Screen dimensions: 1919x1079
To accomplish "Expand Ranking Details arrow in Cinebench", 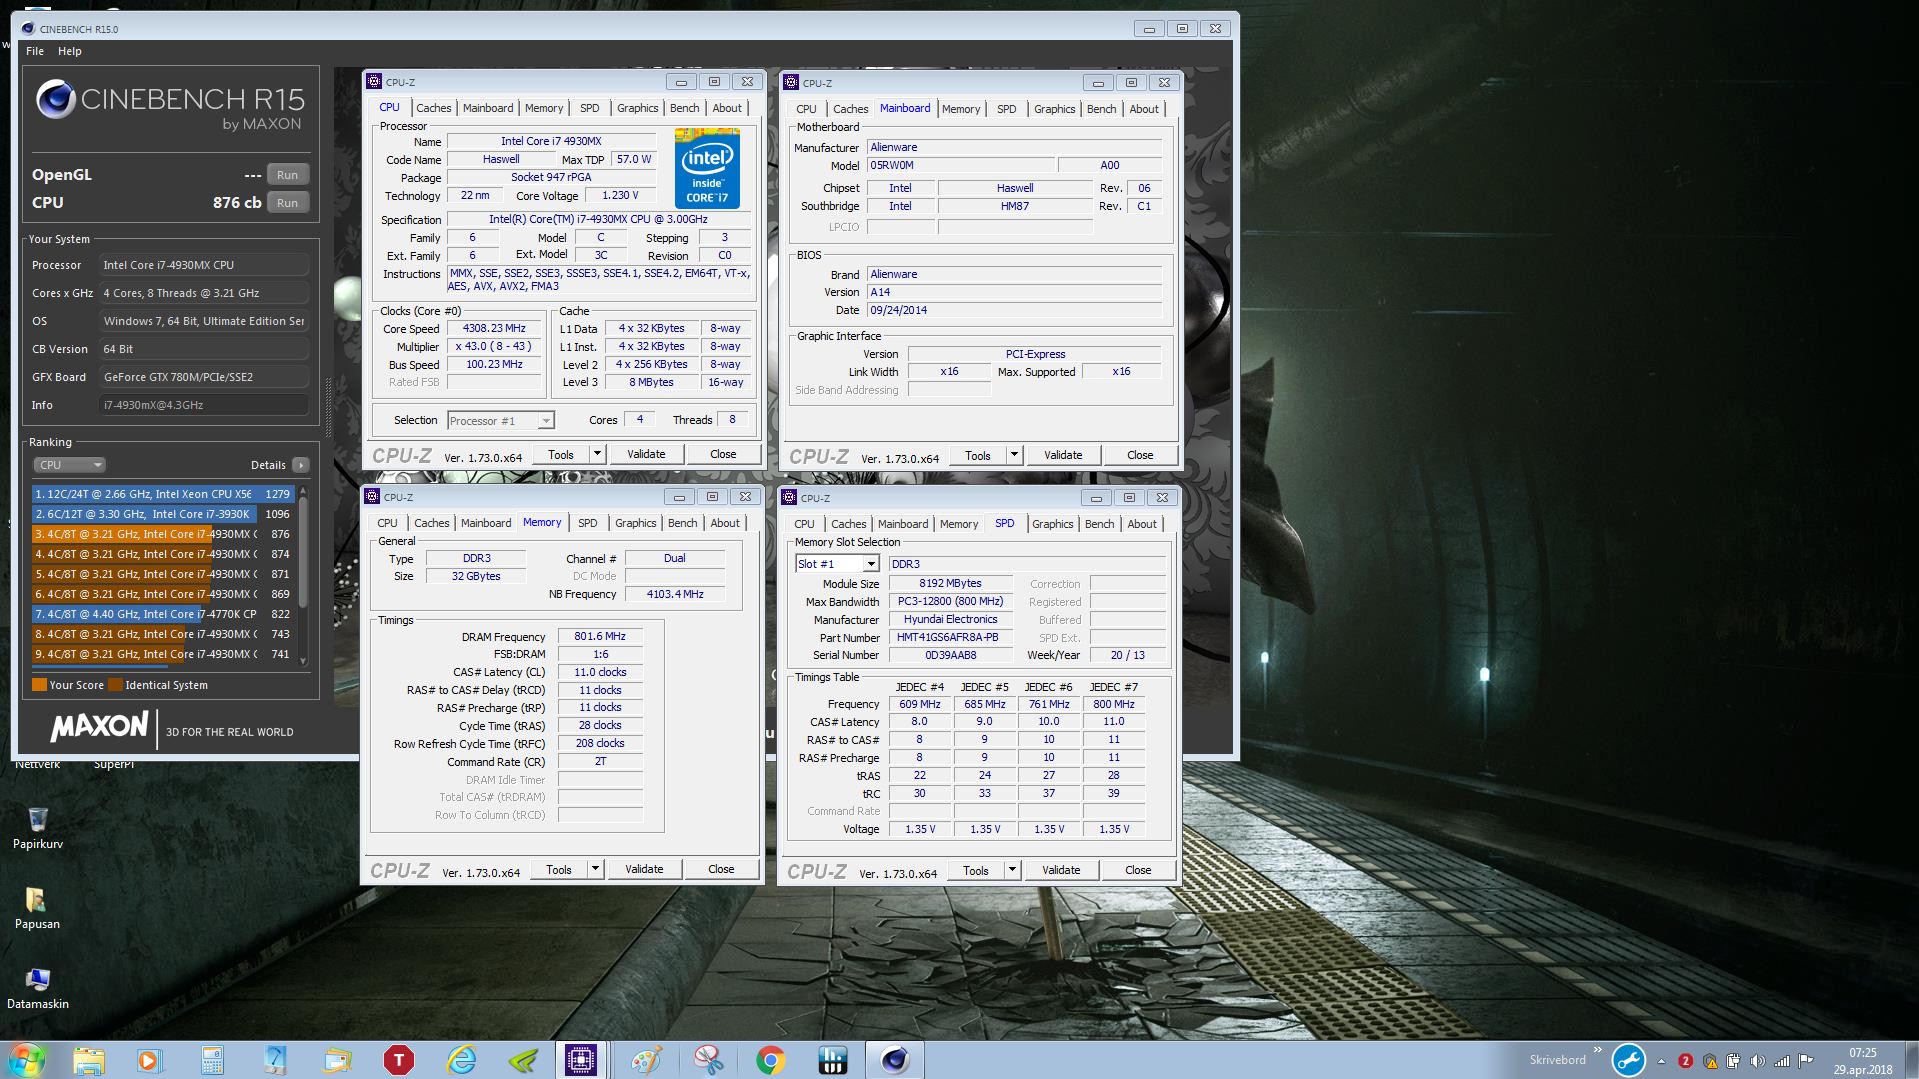I will click(x=301, y=465).
